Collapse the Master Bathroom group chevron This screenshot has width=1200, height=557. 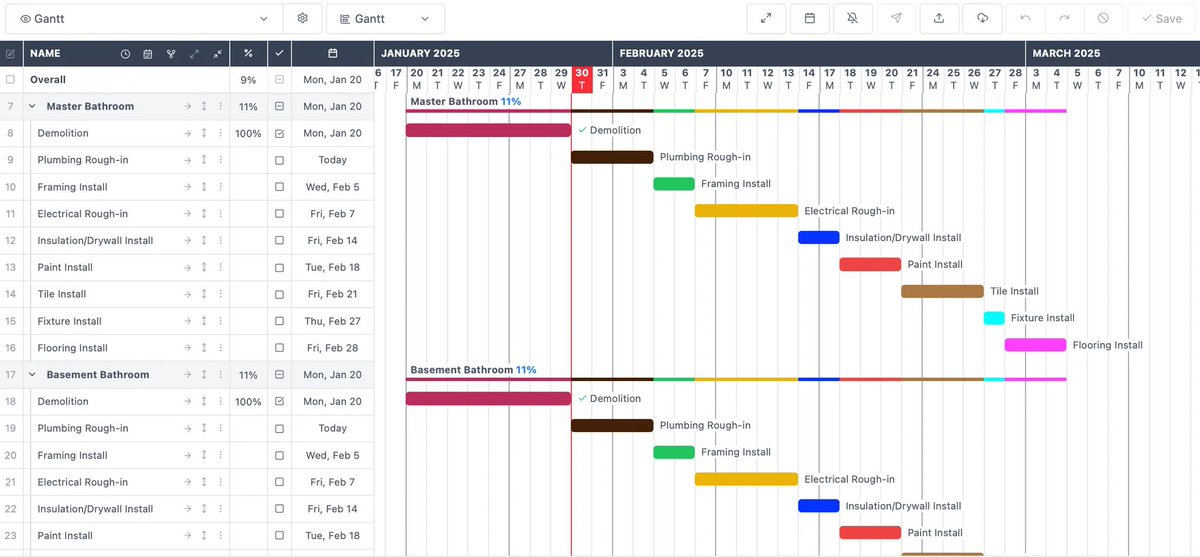pyautogui.click(x=32, y=106)
